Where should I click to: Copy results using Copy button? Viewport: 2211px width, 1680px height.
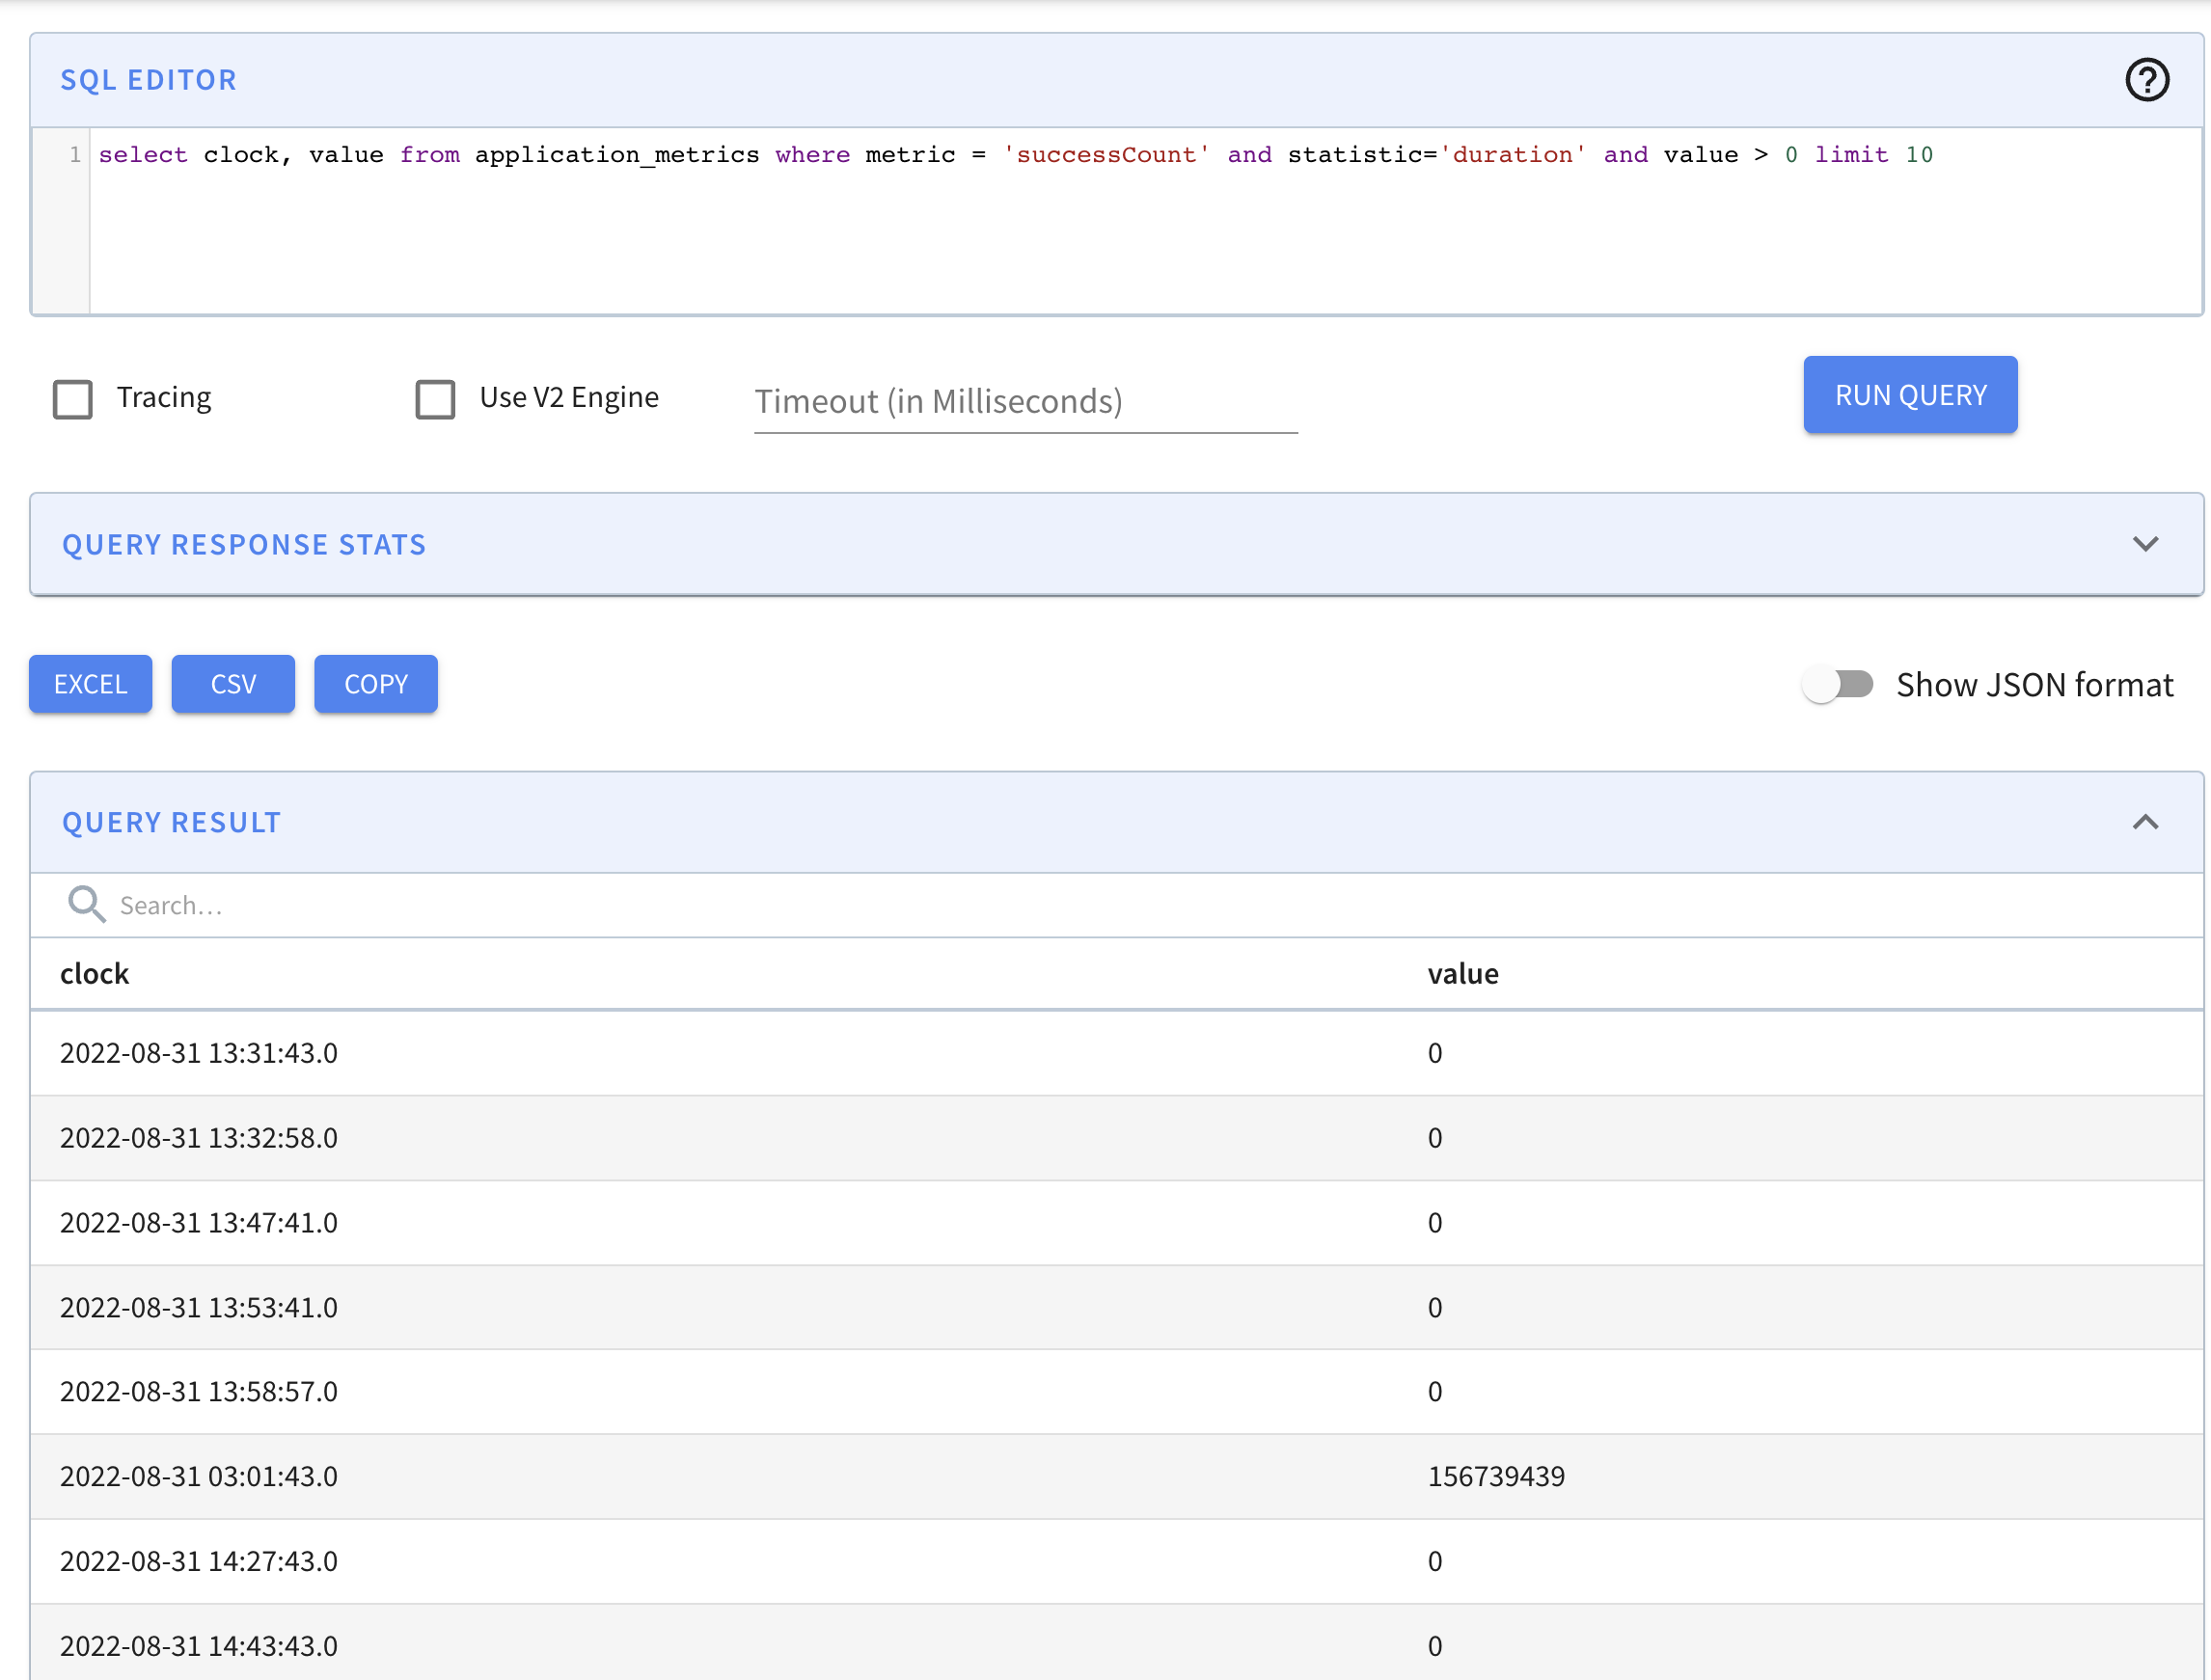coord(376,684)
